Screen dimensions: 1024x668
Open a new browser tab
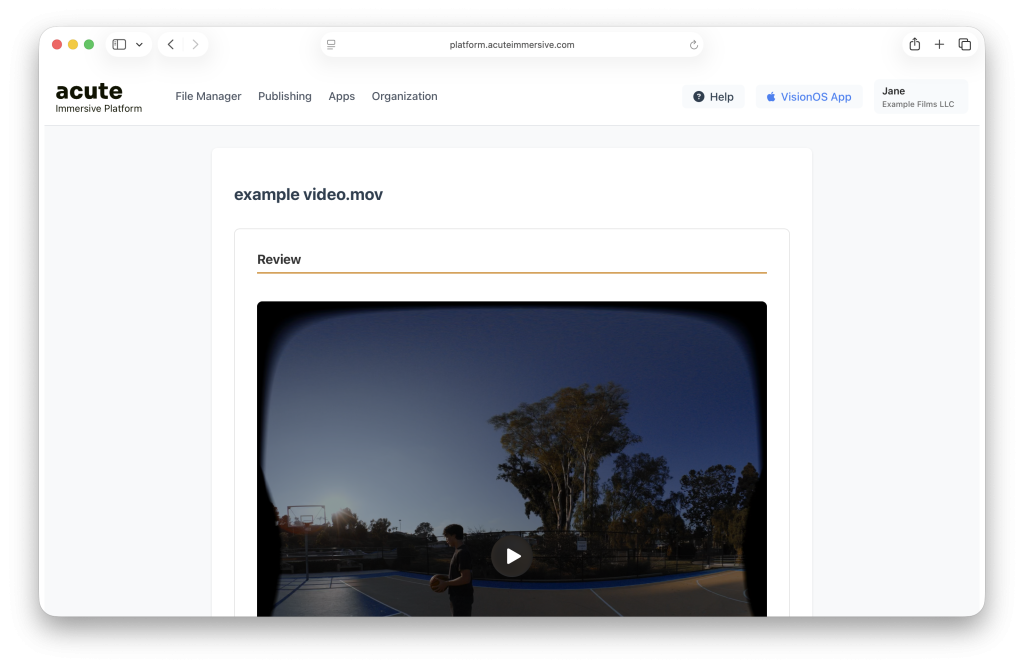point(939,45)
